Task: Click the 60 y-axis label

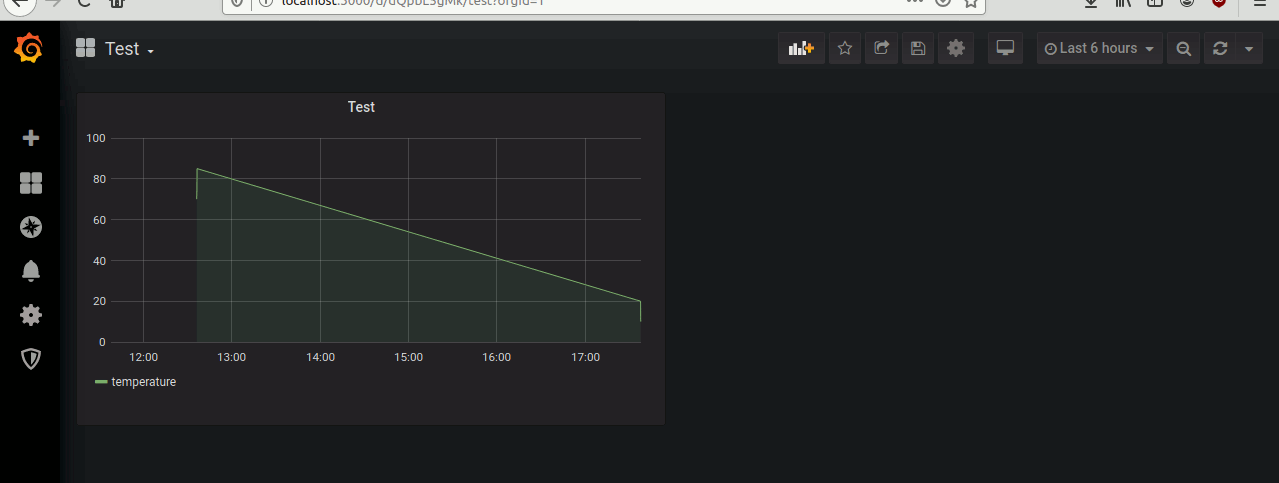Action: pyautogui.click(x=99, y=220)
